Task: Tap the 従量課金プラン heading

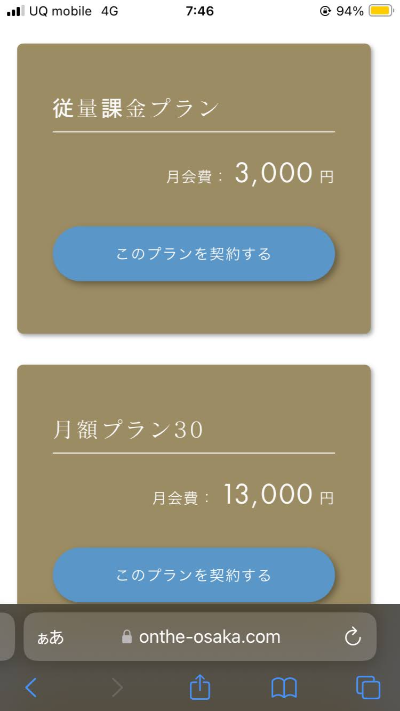Action: pos(136,109)
